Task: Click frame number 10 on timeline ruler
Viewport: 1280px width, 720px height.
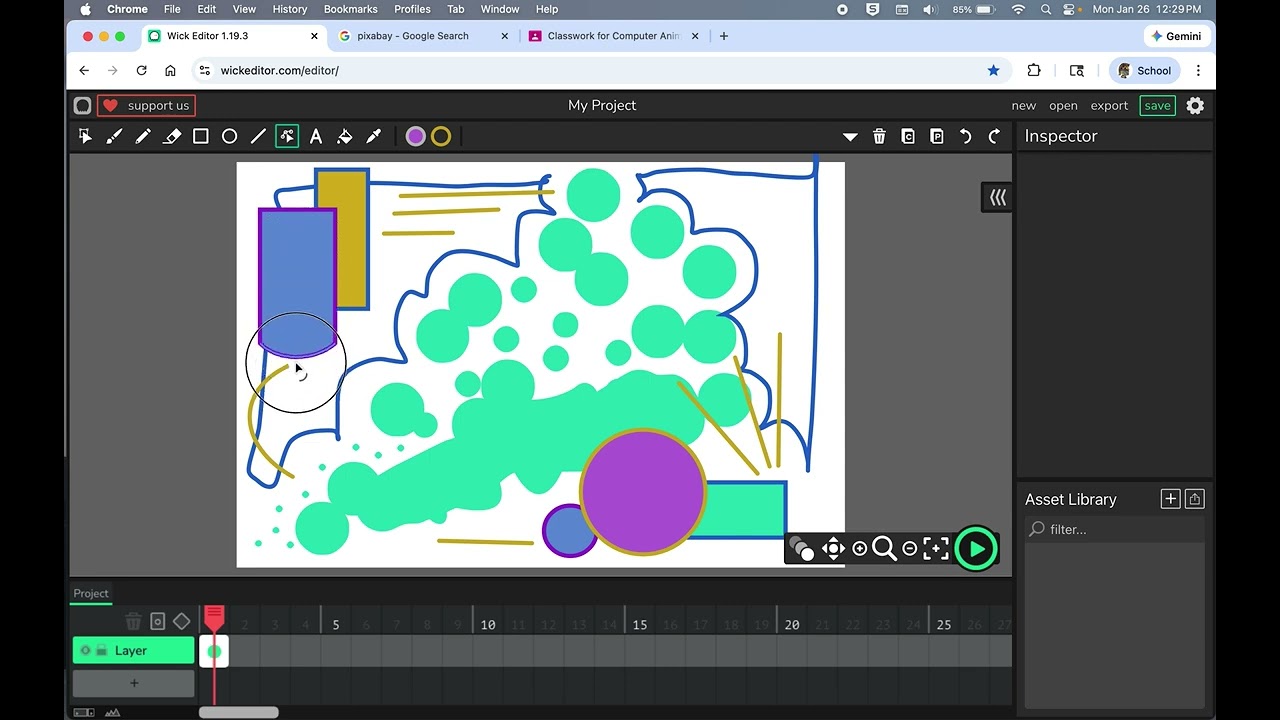Action: tap(488, 624)
